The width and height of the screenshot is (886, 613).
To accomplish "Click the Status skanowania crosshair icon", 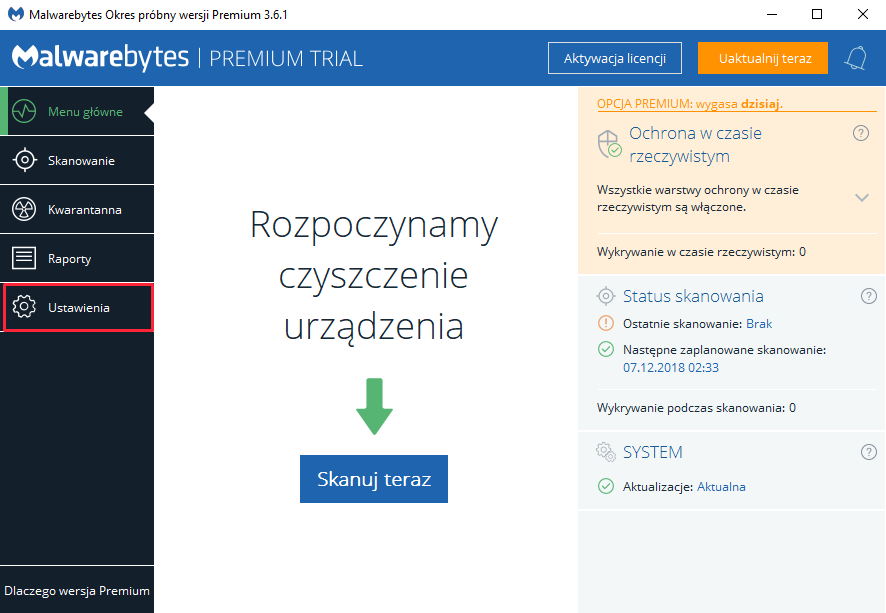I will [606, 296].
